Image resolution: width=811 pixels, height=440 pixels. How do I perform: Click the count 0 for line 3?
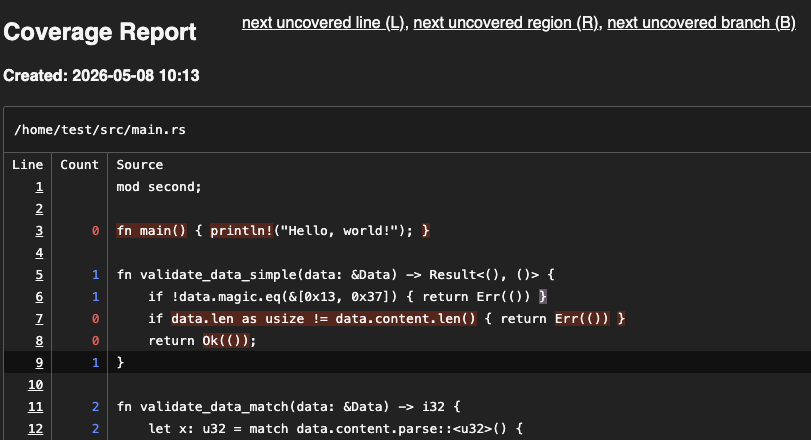pyautogui.click(x=95, y=231)
